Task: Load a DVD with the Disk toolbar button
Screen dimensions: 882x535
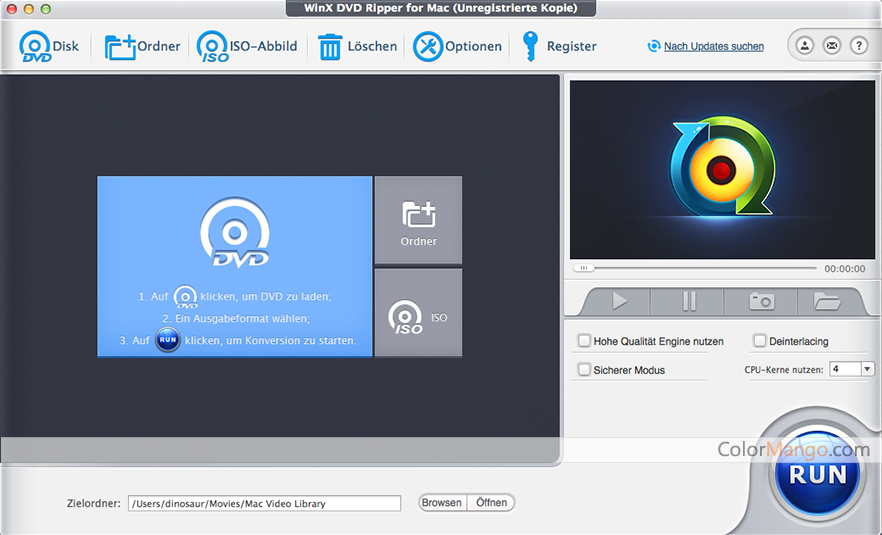Action: (50, 46)
